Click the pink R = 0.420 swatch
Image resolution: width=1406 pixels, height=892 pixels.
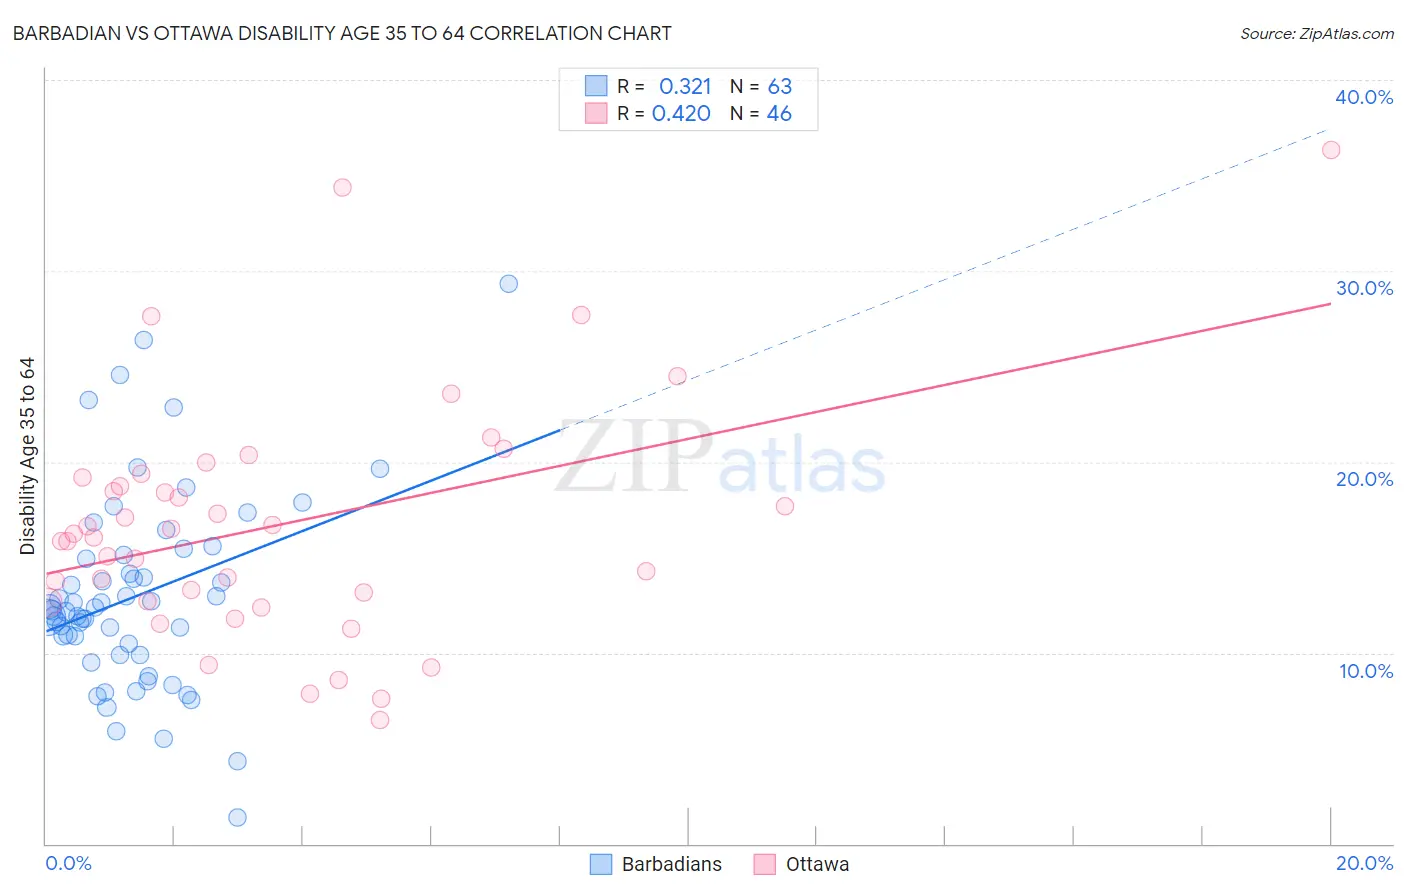point(596,113)
